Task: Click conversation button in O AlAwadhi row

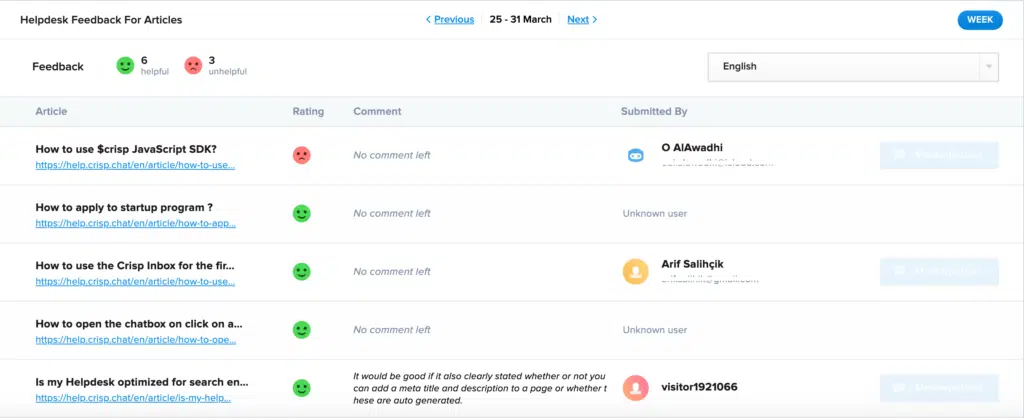Action: point(939,155)
